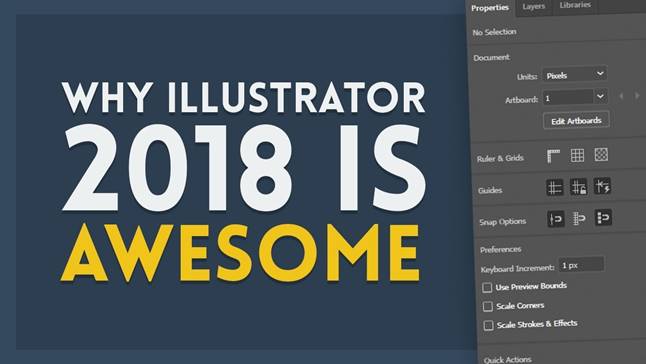Enable Snap to Grid icon in Snap Options

tap(579, 218)
